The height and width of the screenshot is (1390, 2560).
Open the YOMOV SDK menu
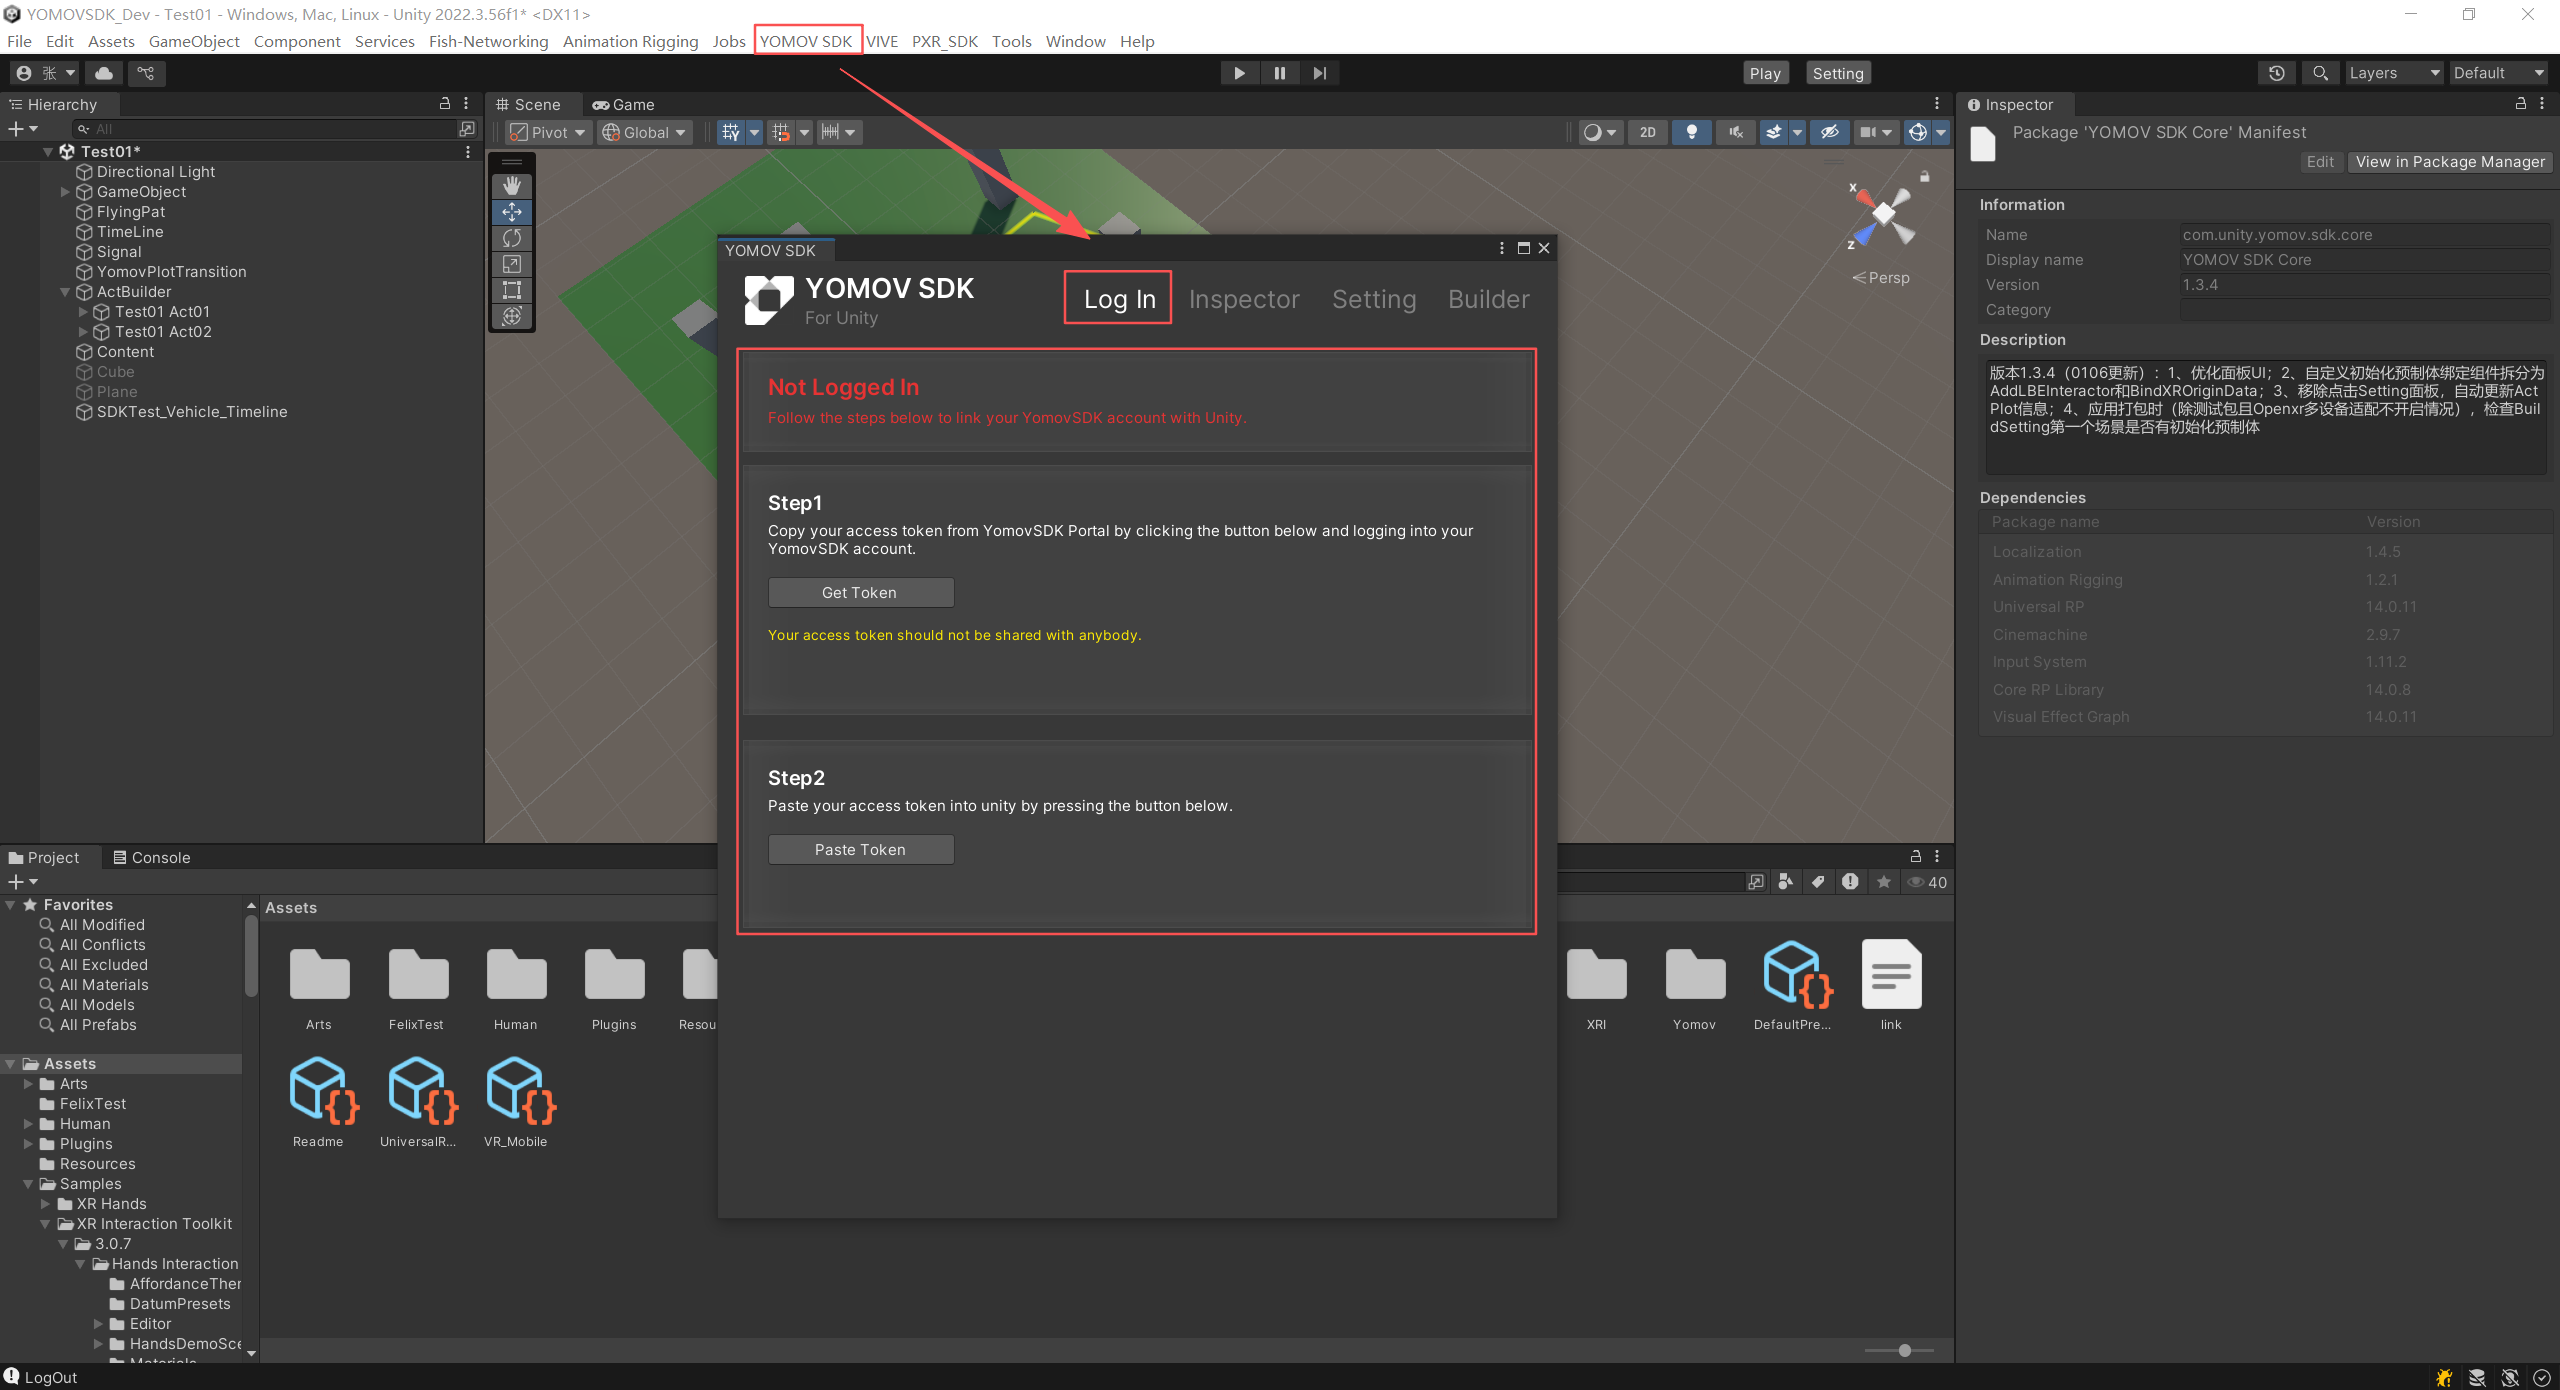(806, 41)
